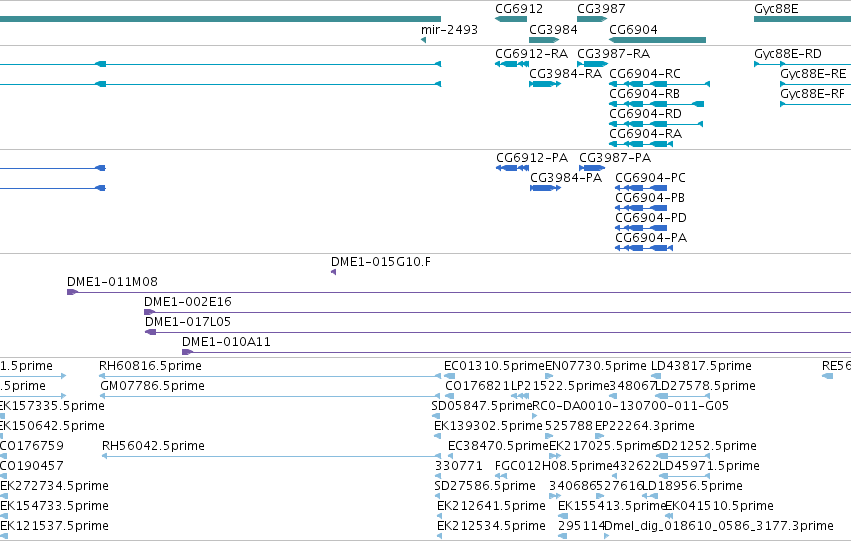Select the LD27578.5prime label
This screenshot has height=541, width=851.
pos(706,386)
